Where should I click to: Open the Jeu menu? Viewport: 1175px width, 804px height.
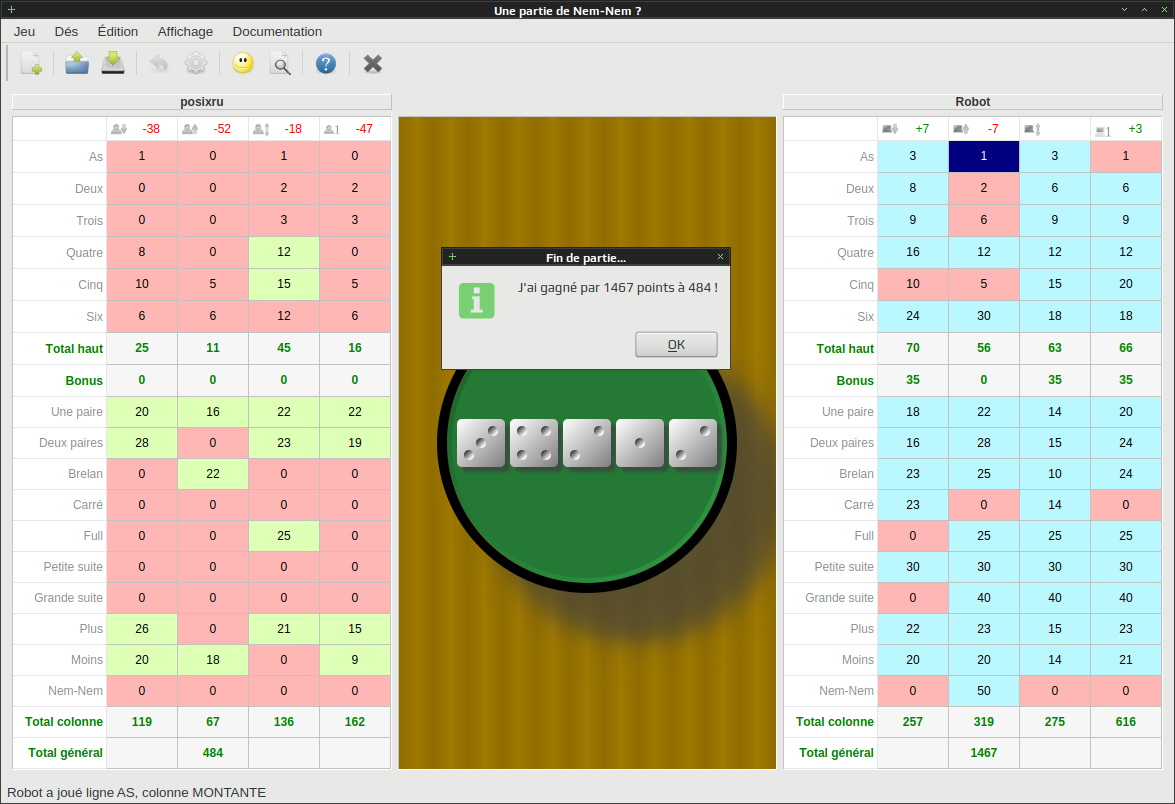[x=25, y=31]
